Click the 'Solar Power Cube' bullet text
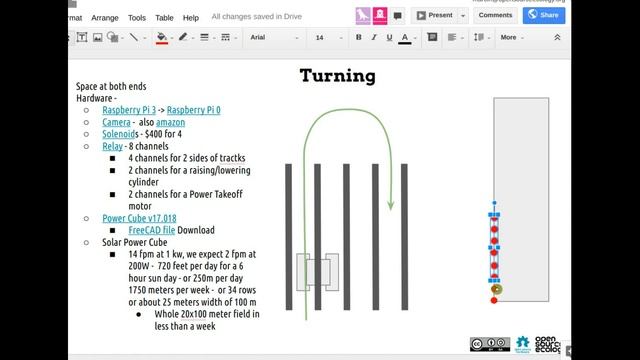The image size is (640, 360). coord(135,242)
